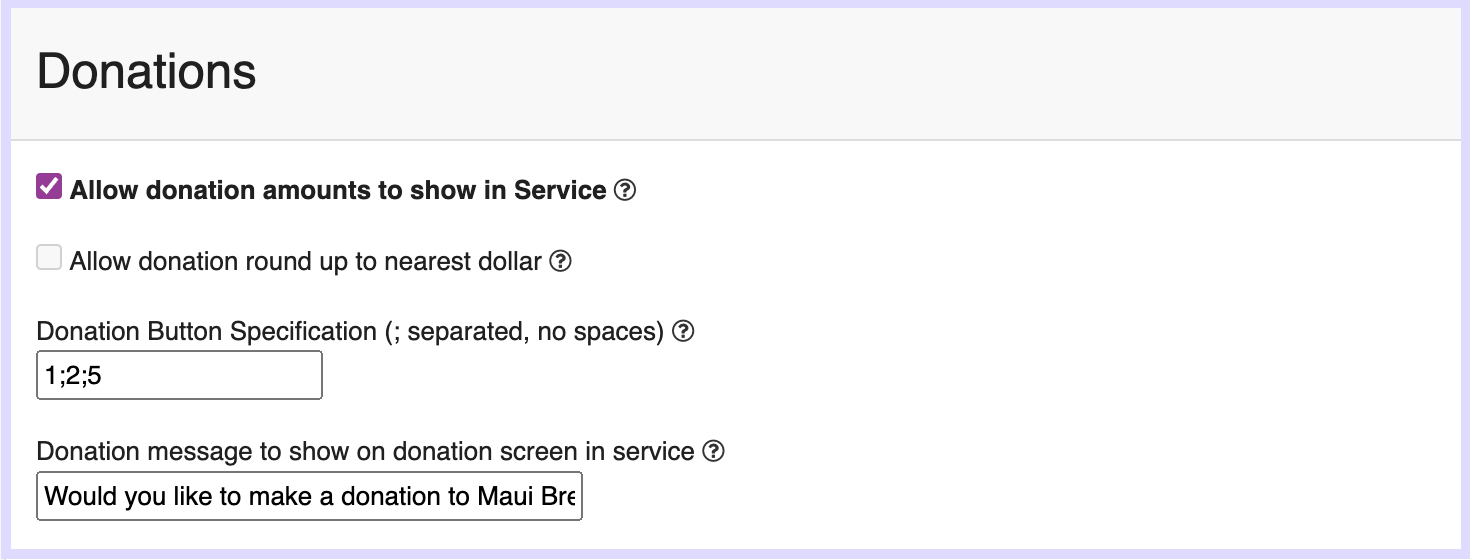Uncheck Allow donation amounts to show in Service
Image resolution: width=1470 pixels, height=560 pixels.
tap(49, 187)
